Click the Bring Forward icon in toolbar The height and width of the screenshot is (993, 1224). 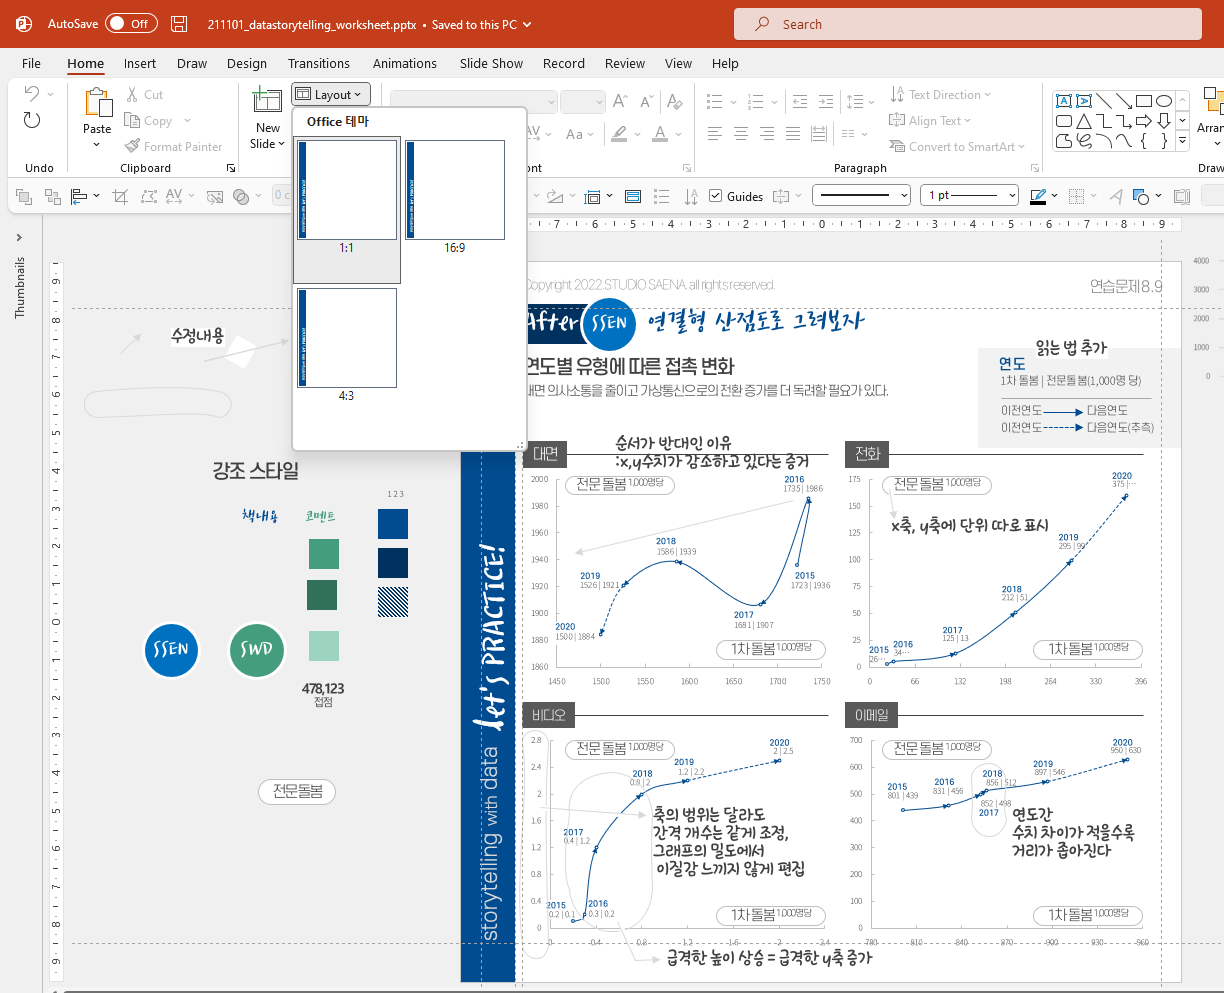click(25, 196)
